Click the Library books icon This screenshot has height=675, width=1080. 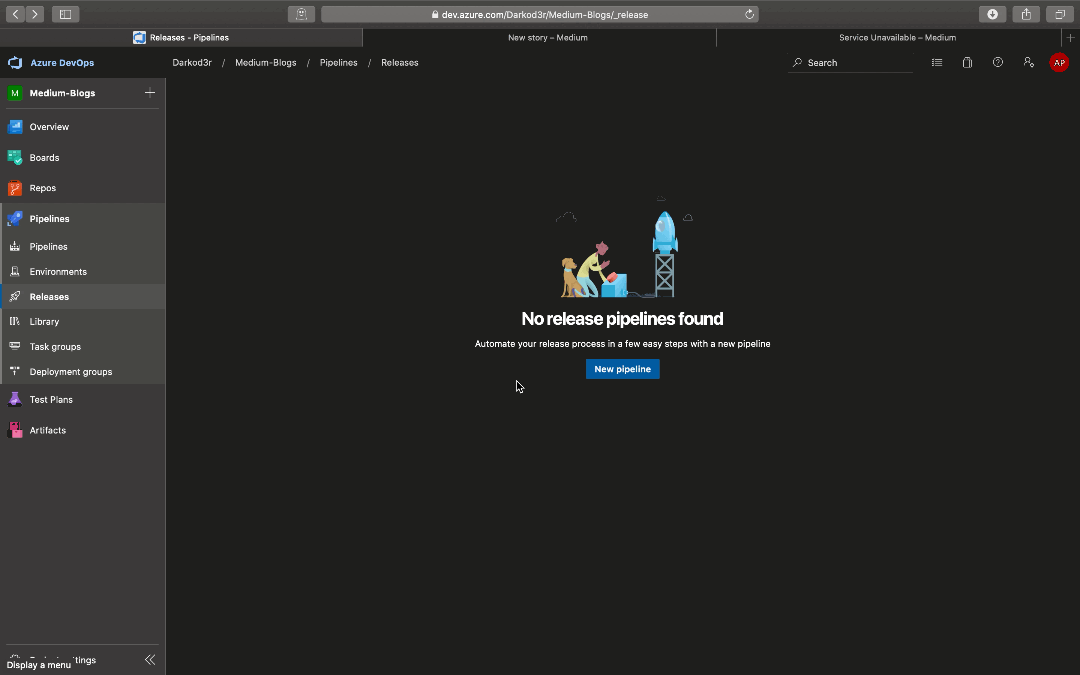point(14,322)
